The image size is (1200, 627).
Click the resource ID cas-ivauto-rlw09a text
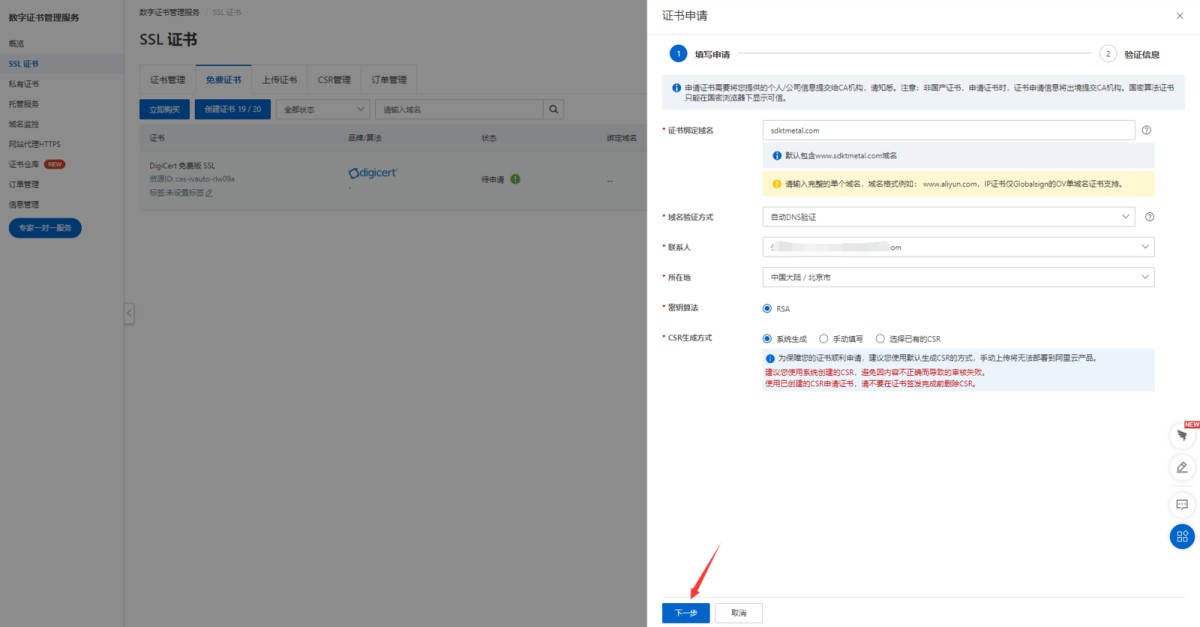pos(192,179)
